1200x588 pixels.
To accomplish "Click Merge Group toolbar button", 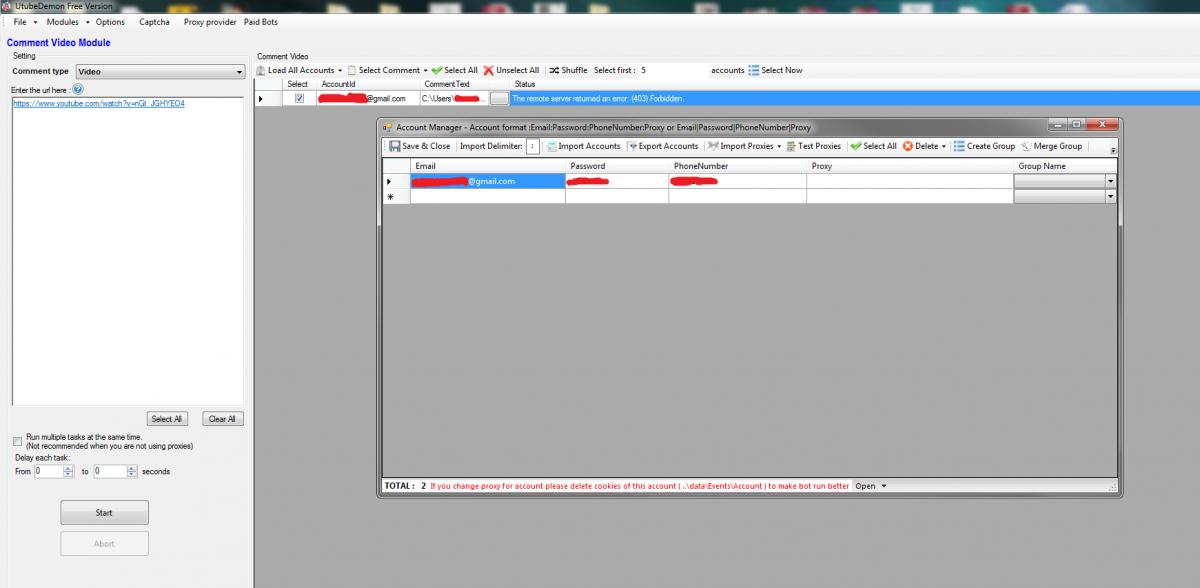I will 1051,146.
